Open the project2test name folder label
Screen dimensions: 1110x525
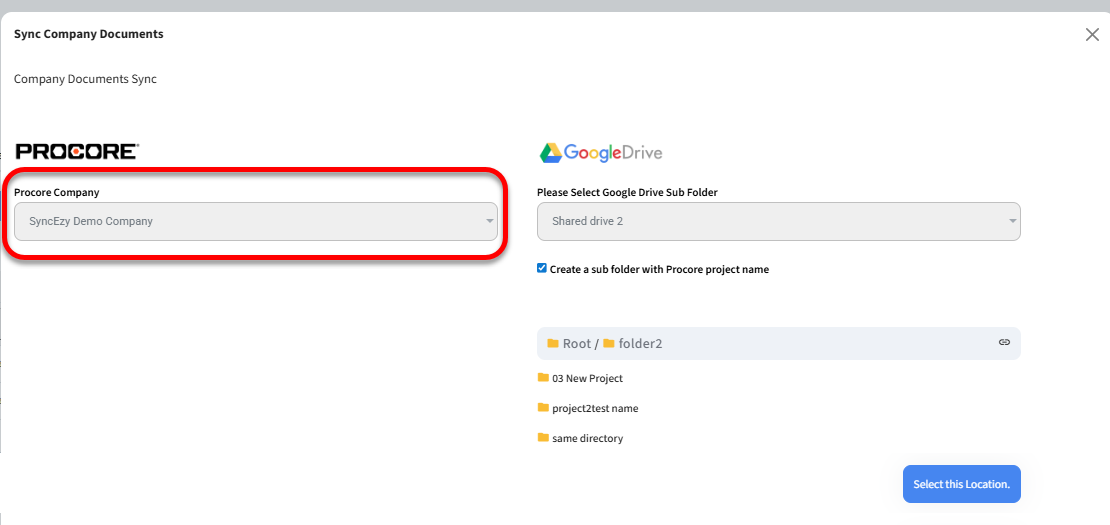pos(595,408)
